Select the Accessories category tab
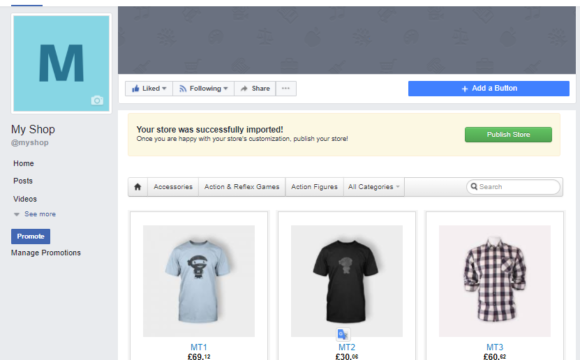 [173, 187]
